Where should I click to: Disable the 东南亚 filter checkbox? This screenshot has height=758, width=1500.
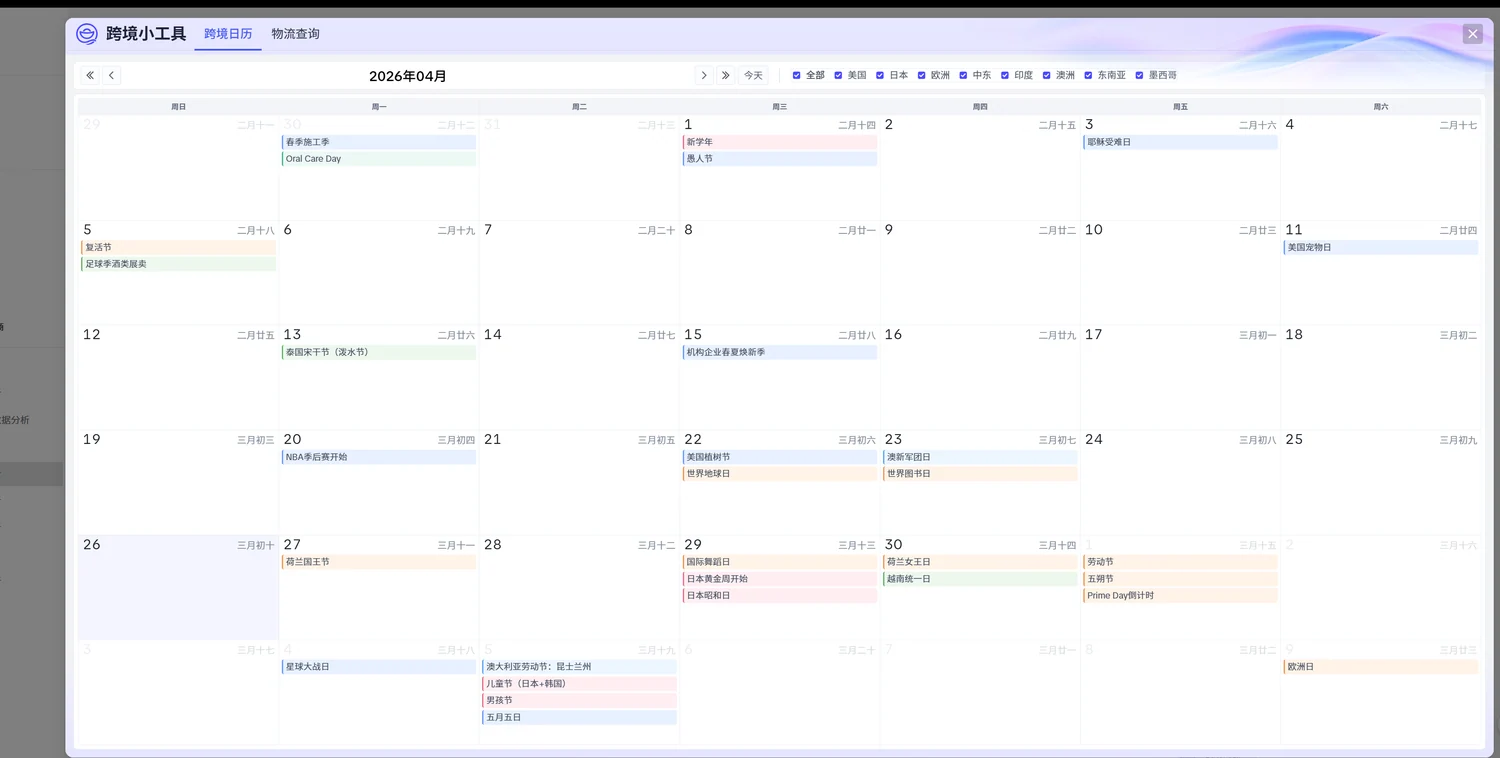click(1089, 75)
